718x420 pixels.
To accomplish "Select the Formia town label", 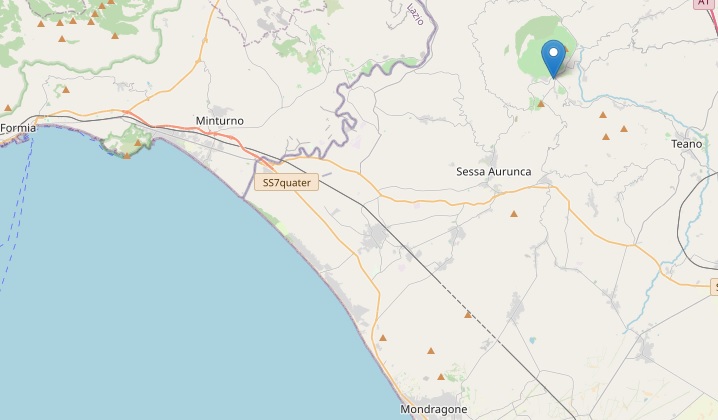I will point(18,128).
